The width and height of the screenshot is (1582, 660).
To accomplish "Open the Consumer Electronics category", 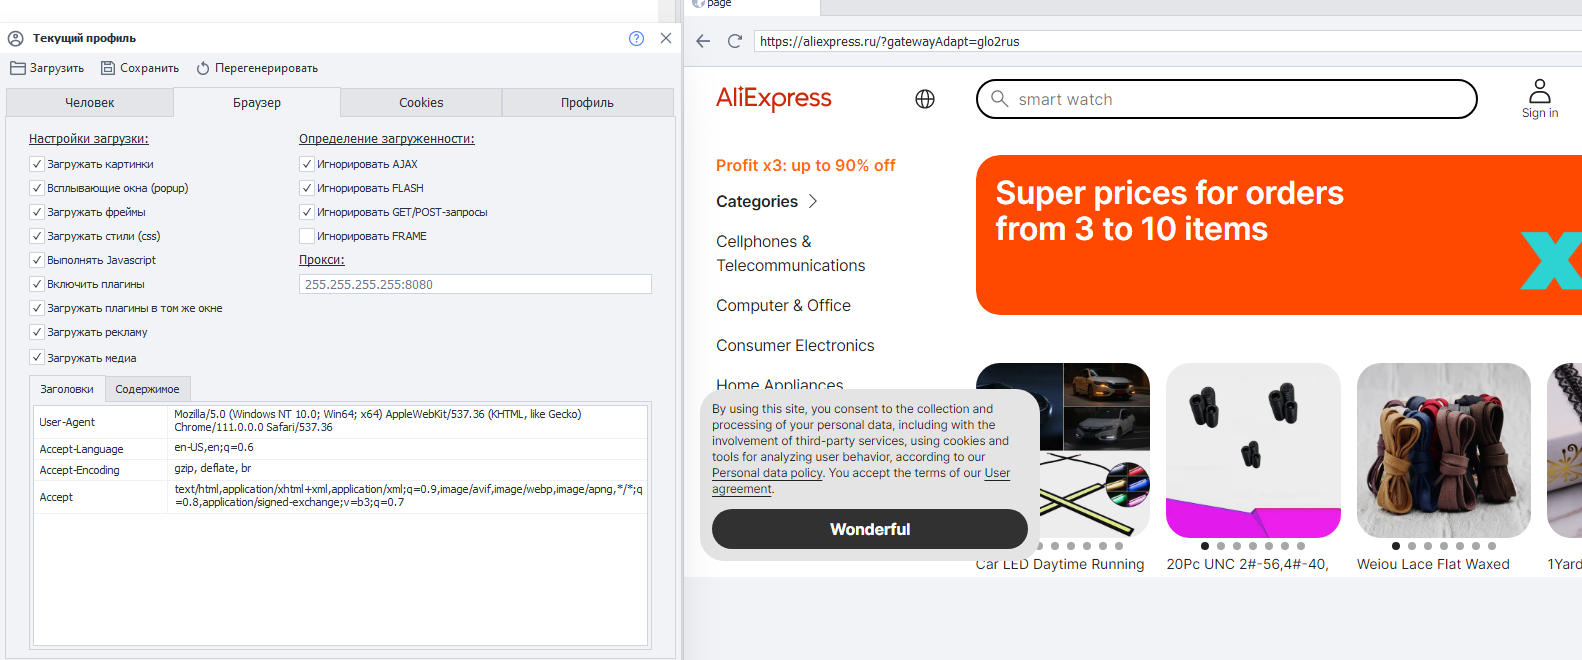I will (x=795, y=345).
